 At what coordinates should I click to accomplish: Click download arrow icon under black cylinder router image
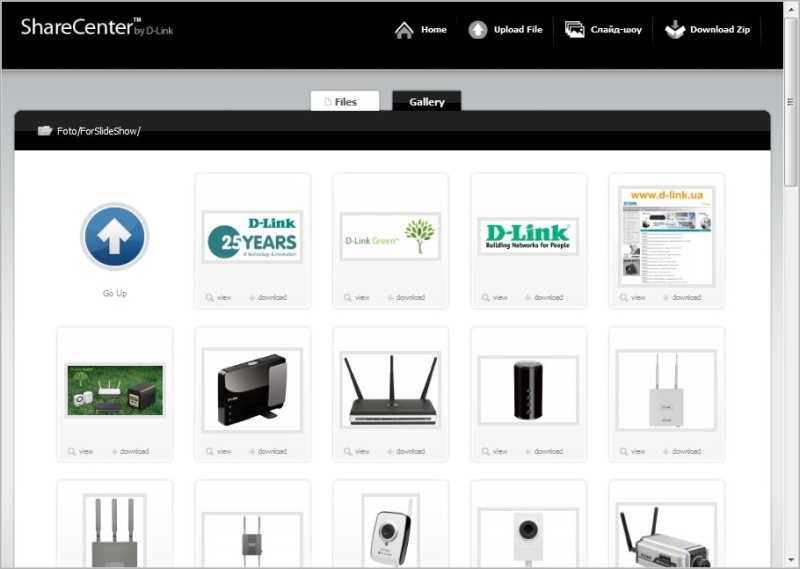coord(528,452)
